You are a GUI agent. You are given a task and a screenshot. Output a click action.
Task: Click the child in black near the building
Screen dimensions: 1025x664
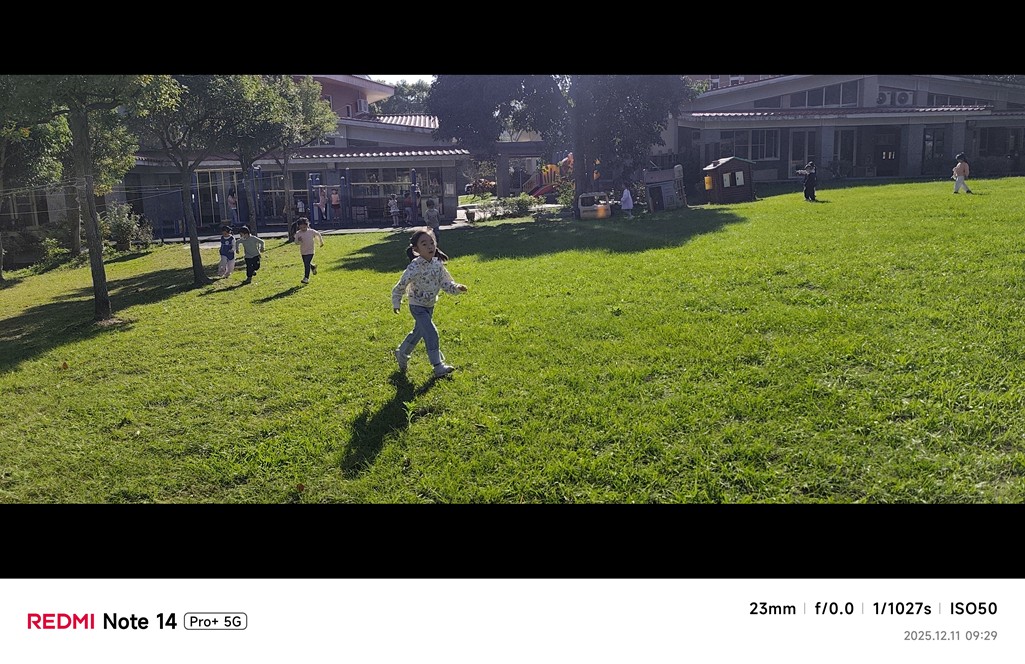[x=809, y=182]
